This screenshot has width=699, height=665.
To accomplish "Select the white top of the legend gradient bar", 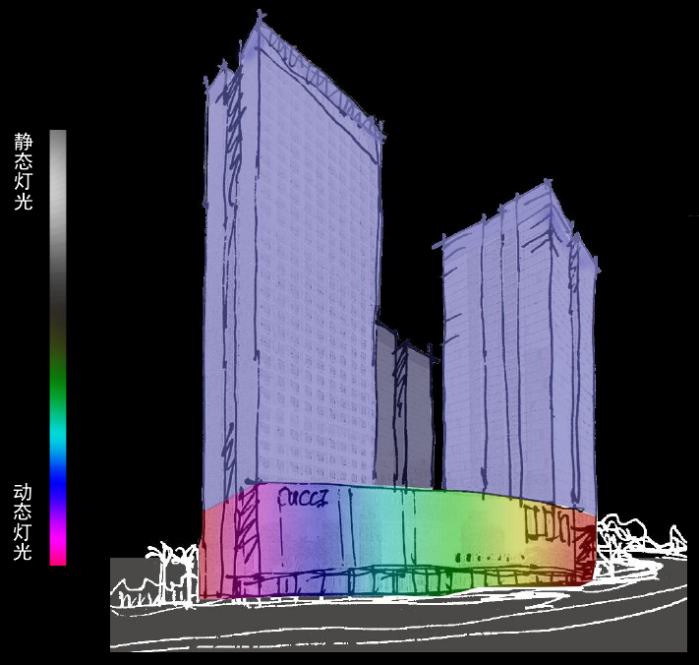I will 58,140.
